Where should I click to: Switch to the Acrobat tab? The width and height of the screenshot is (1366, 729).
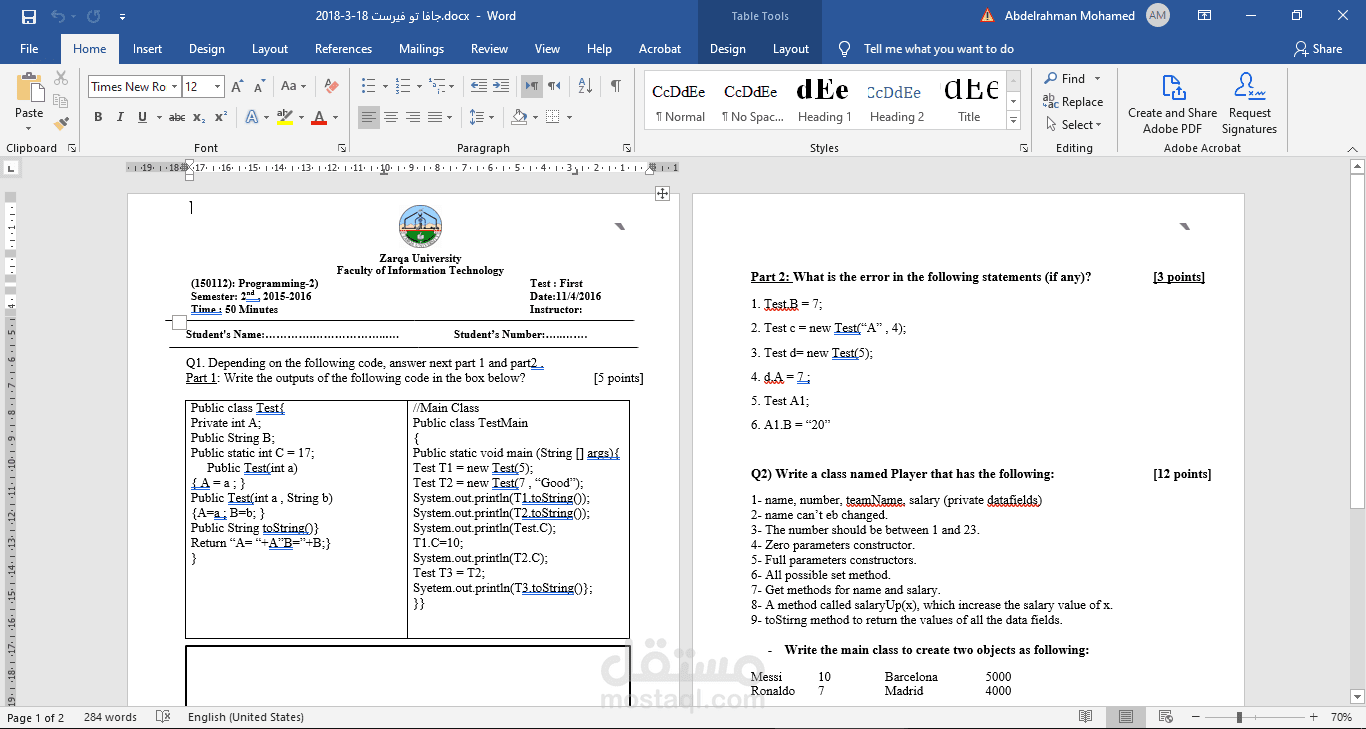(660, 48)
